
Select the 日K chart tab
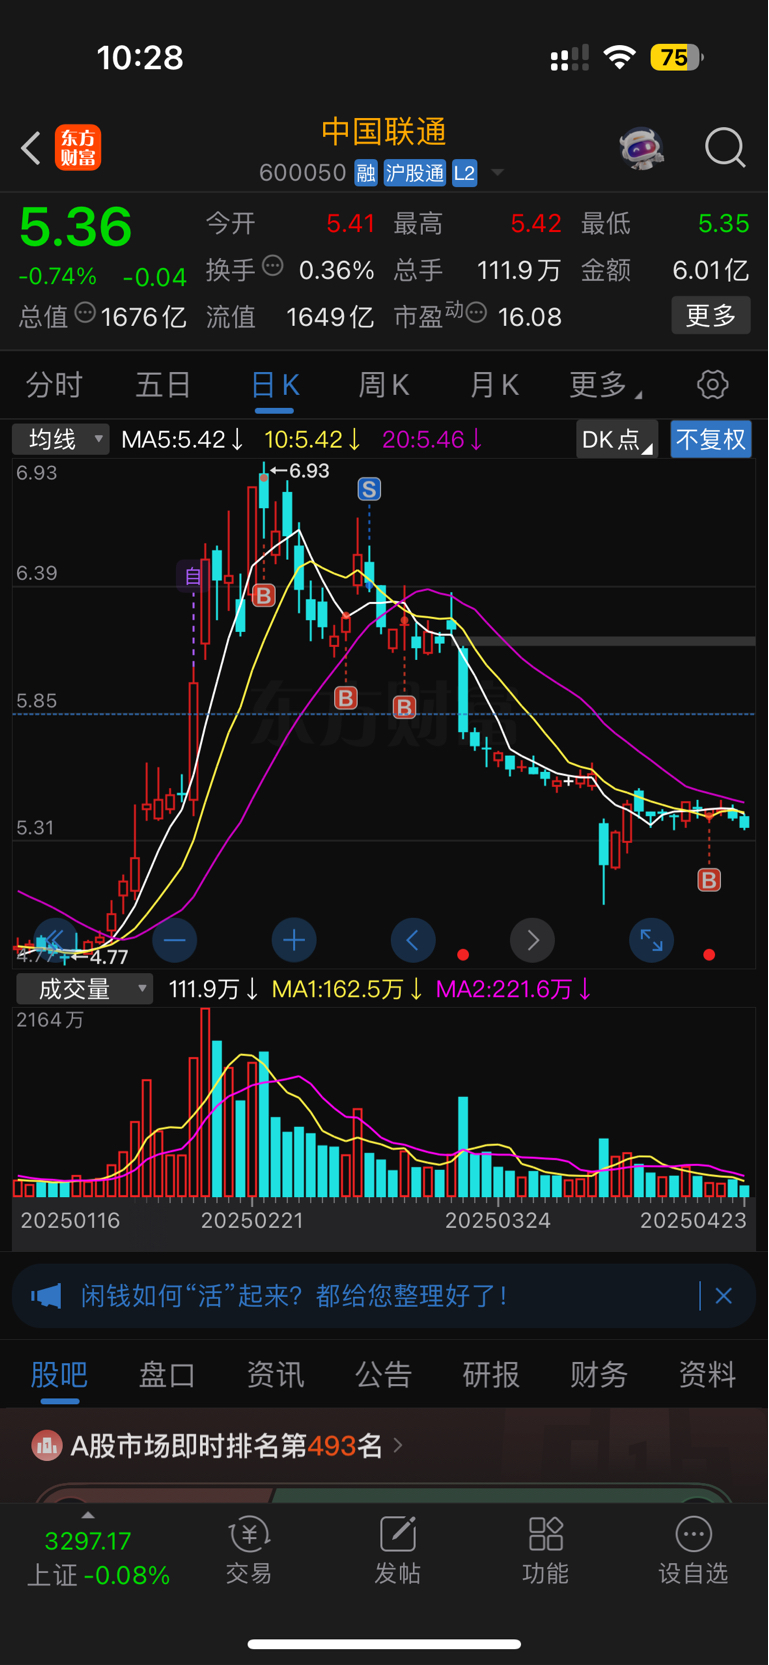click(275, 385)
